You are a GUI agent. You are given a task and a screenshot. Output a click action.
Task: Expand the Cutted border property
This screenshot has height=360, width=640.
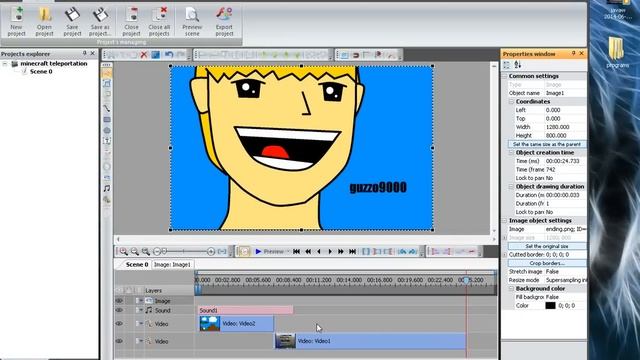505,254
